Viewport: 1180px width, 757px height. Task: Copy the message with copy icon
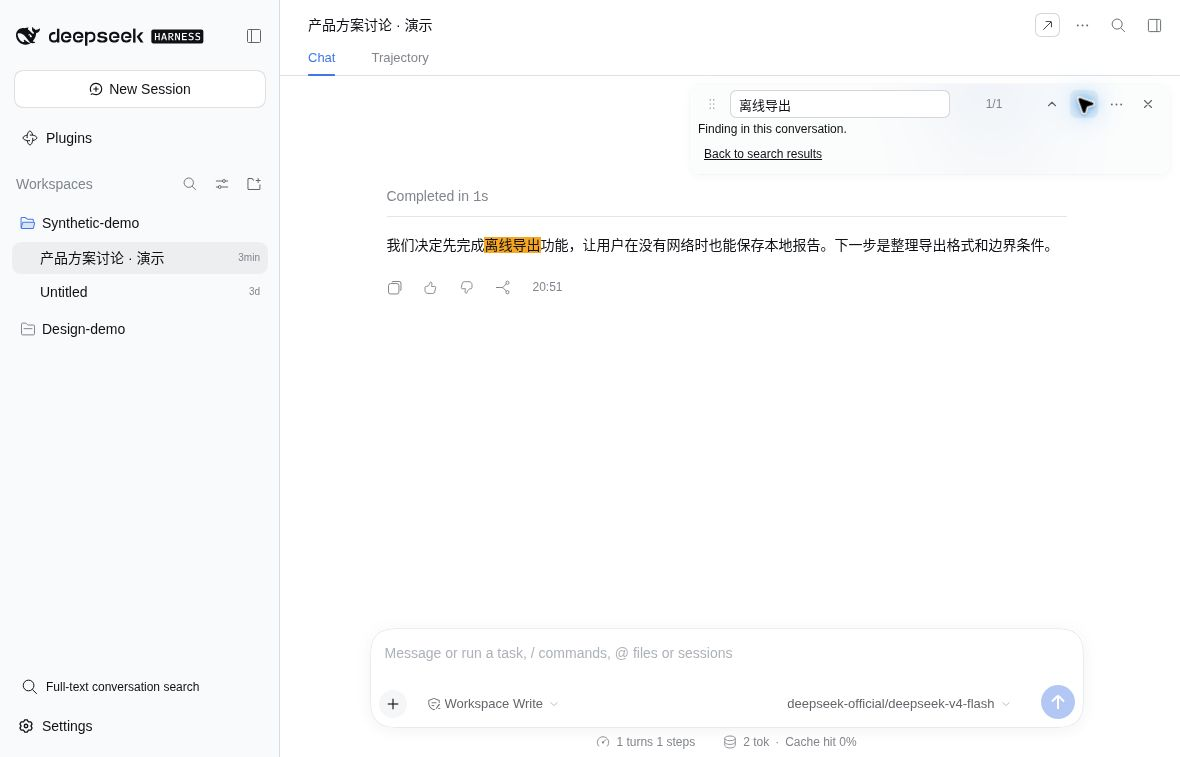pos(394,287)
